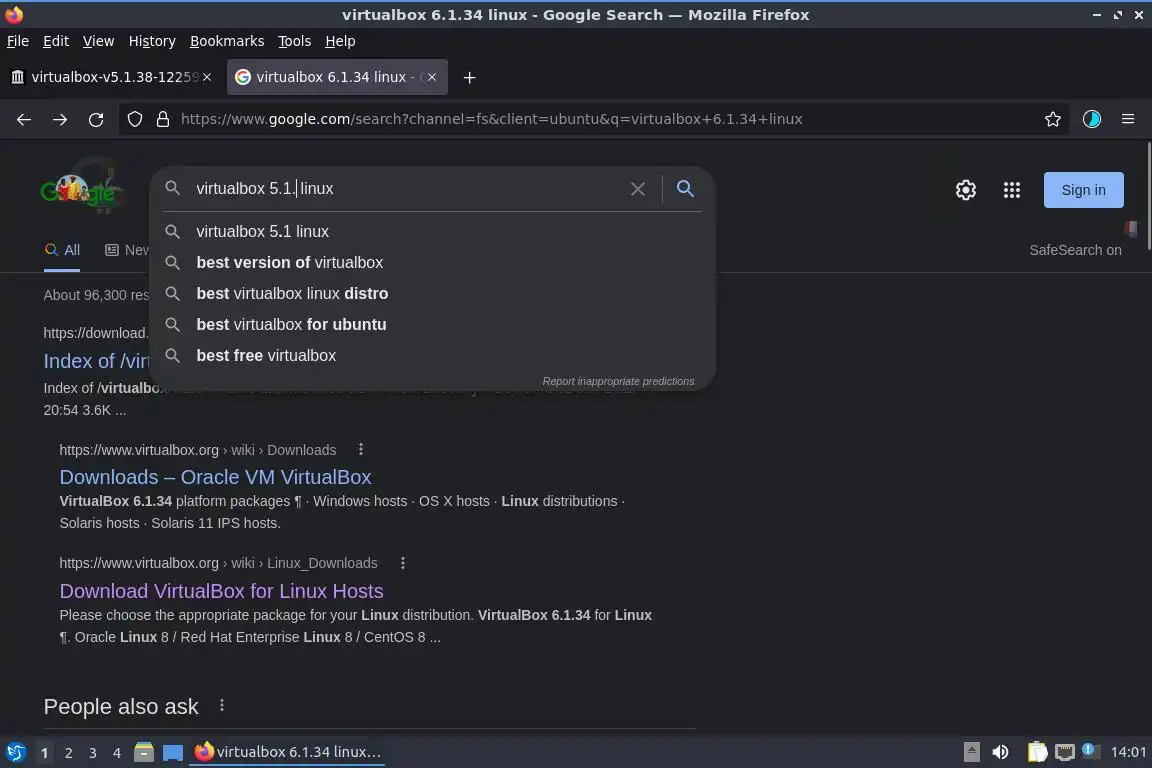Switch to workspace 3
Image resolution: width=1152 pixels, height=768 pixels.
point(93,753)
